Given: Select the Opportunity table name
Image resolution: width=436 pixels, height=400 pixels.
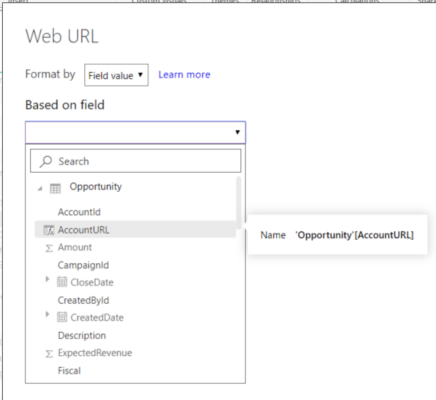Looking at the screenshot, I should pyautogui.click(x=96, y=187).
